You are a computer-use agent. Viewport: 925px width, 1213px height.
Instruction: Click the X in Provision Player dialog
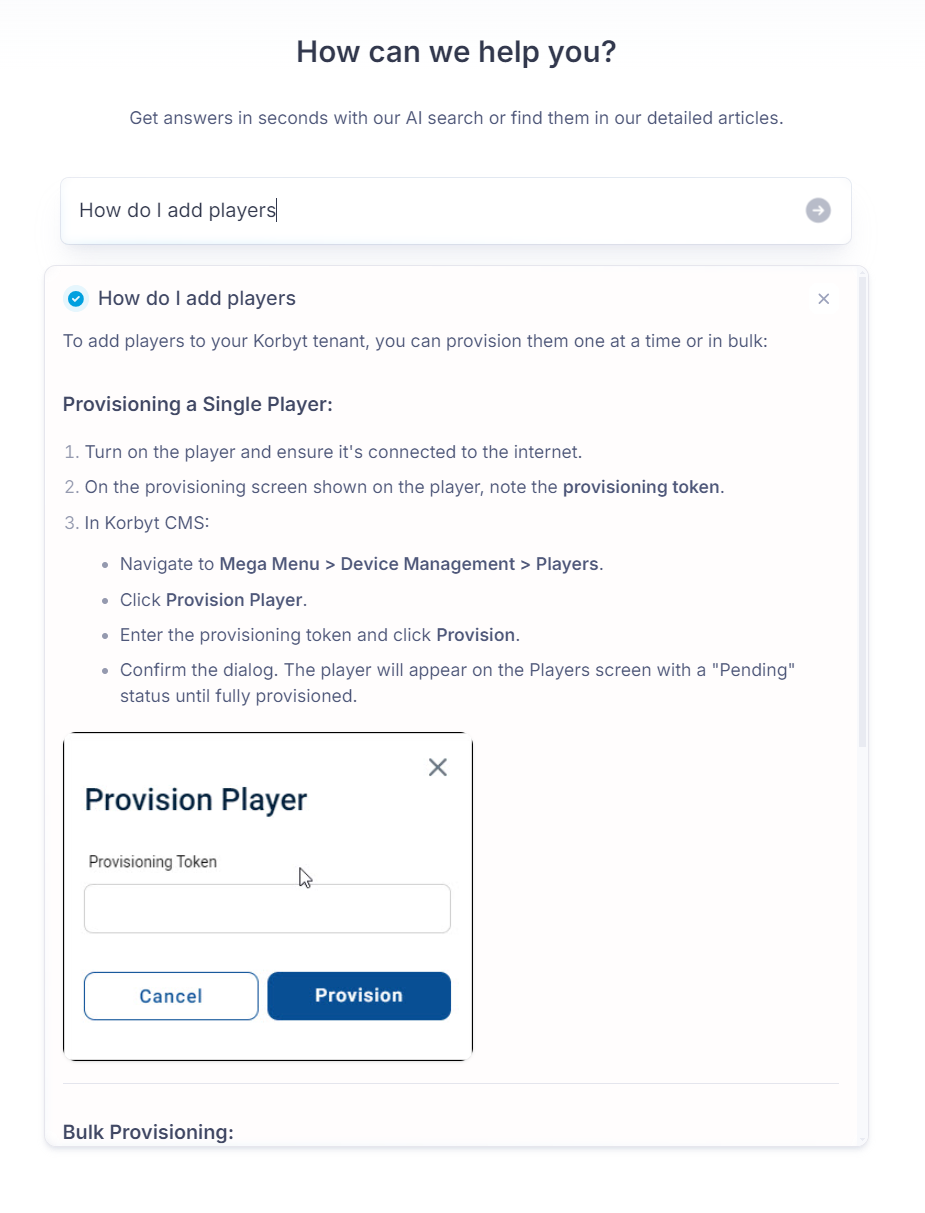pyautogui.click(x=437, y=767)
